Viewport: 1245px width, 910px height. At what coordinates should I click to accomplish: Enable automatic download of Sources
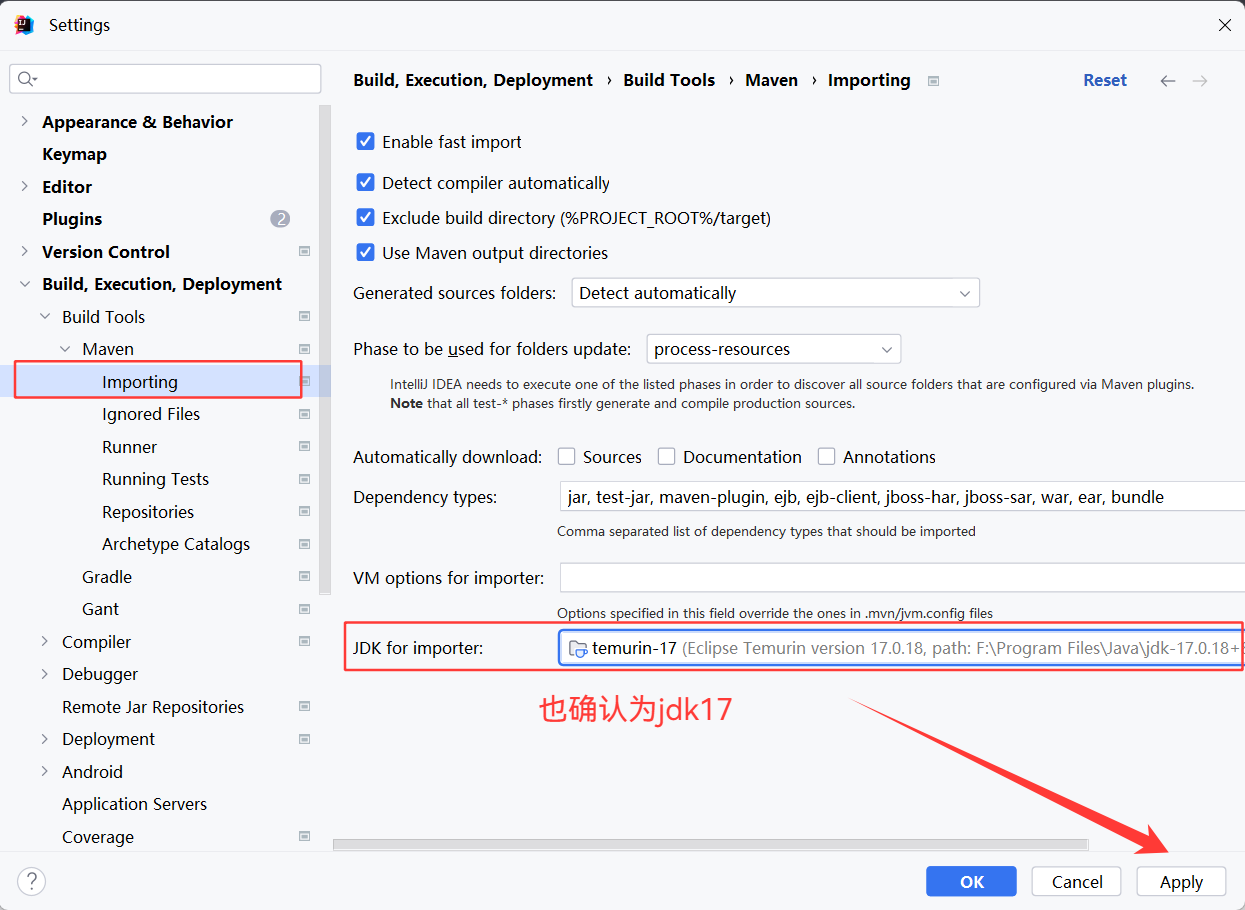pyautogui.click(x=566, y=457)
